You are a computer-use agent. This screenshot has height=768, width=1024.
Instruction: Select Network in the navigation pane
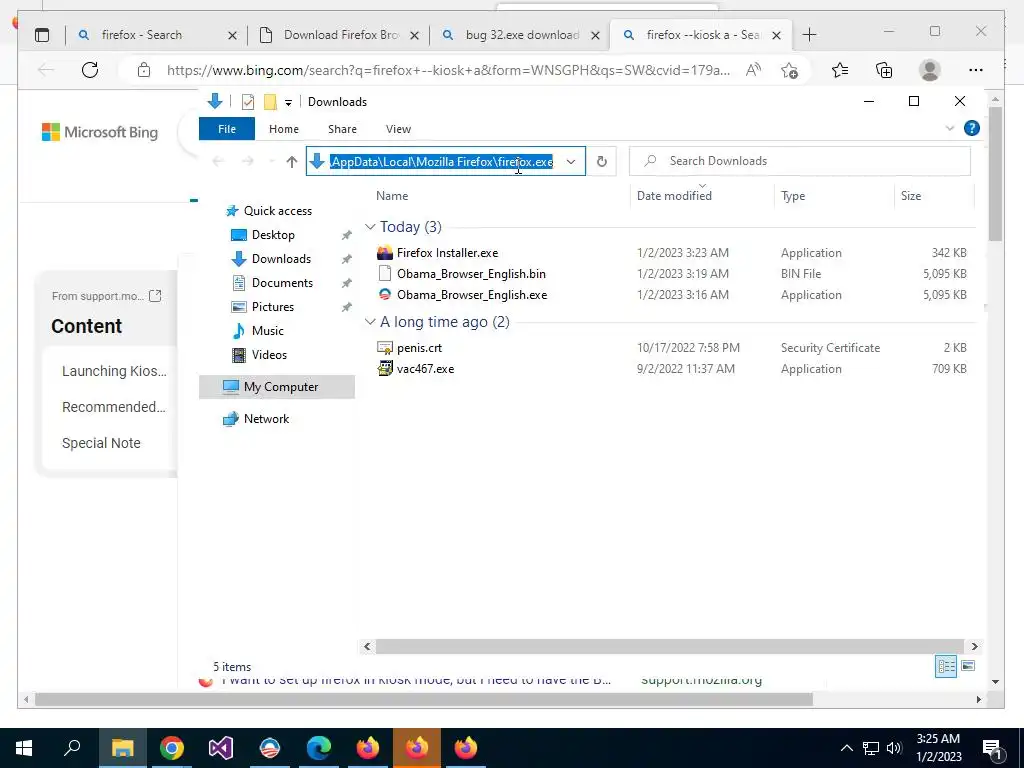click(266, 419)
